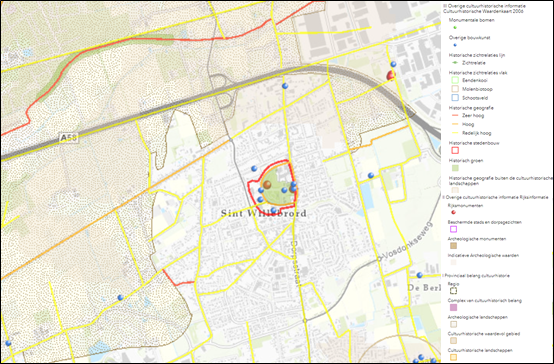This screenshot has height=364, width=554.
Task: Click the tan Molenbiotoop outline swatch
Action: click(x=455, y=89)
